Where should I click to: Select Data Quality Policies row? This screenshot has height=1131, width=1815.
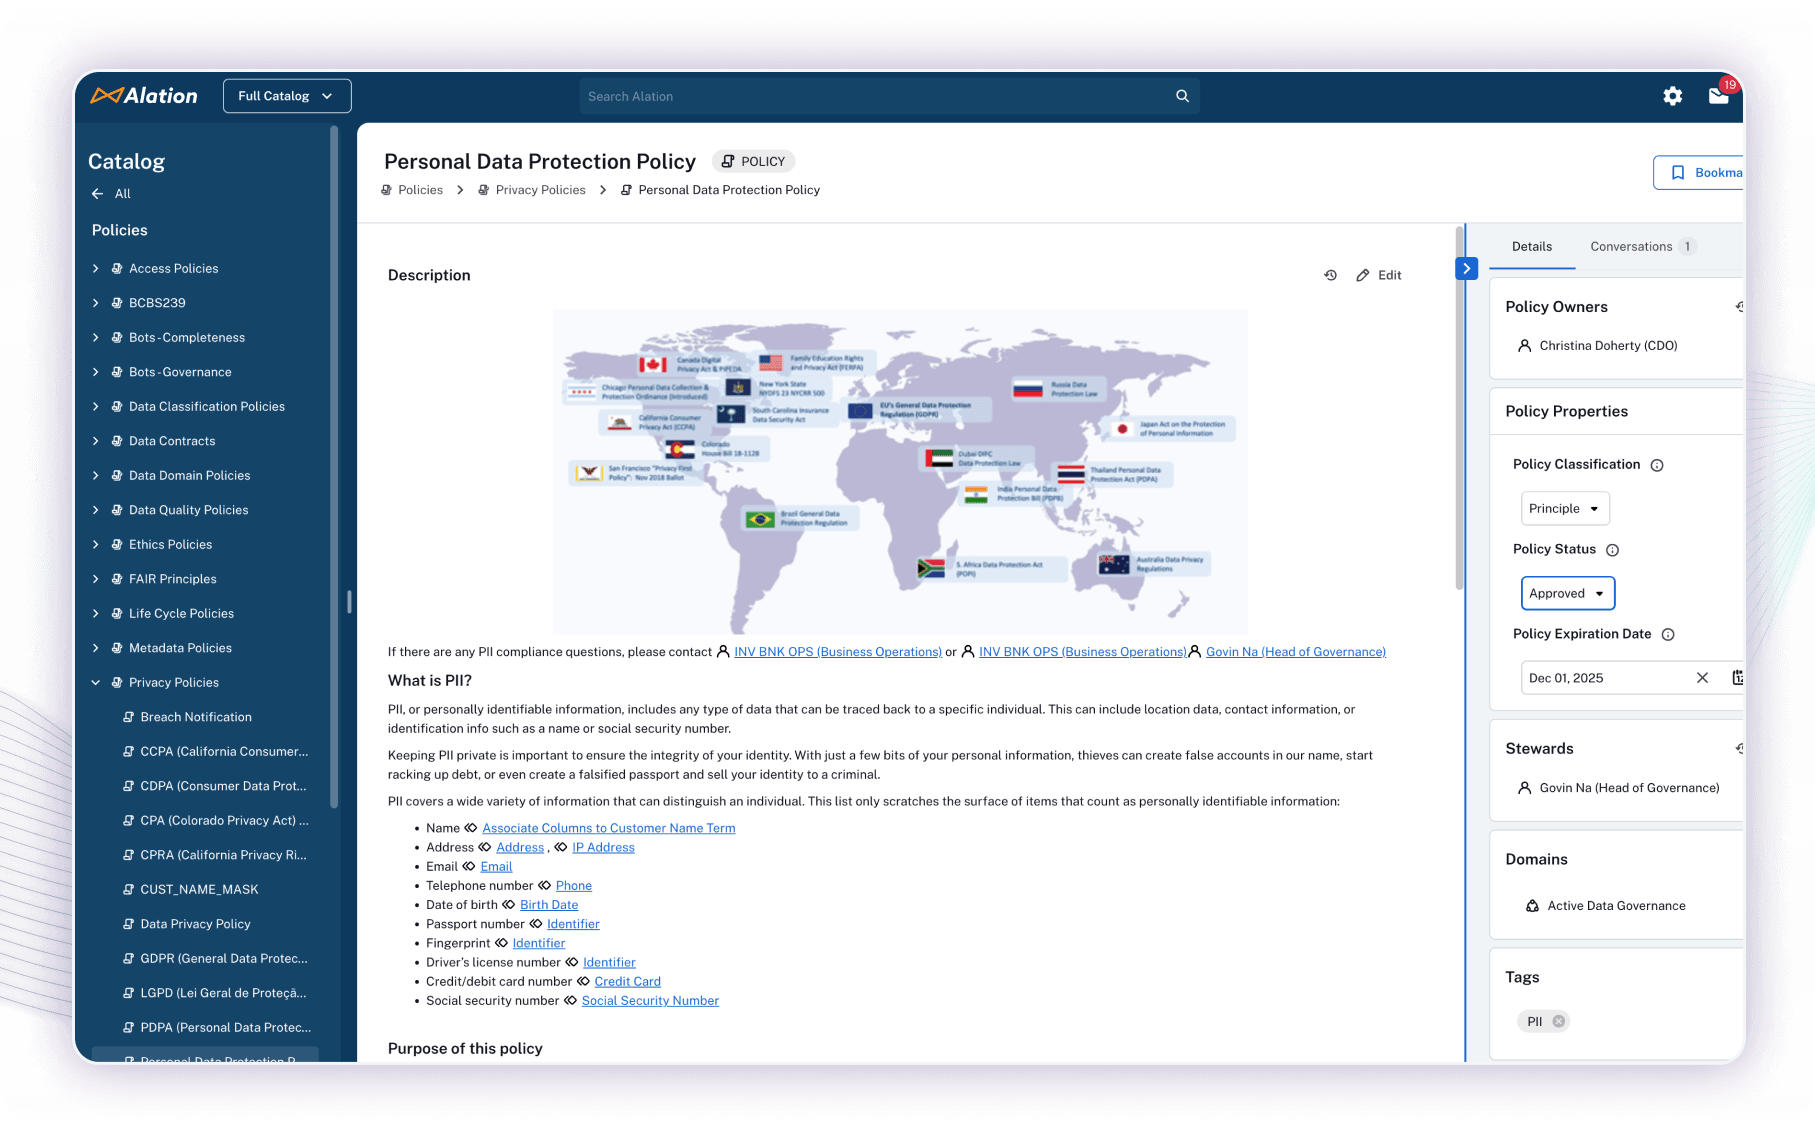188,510
